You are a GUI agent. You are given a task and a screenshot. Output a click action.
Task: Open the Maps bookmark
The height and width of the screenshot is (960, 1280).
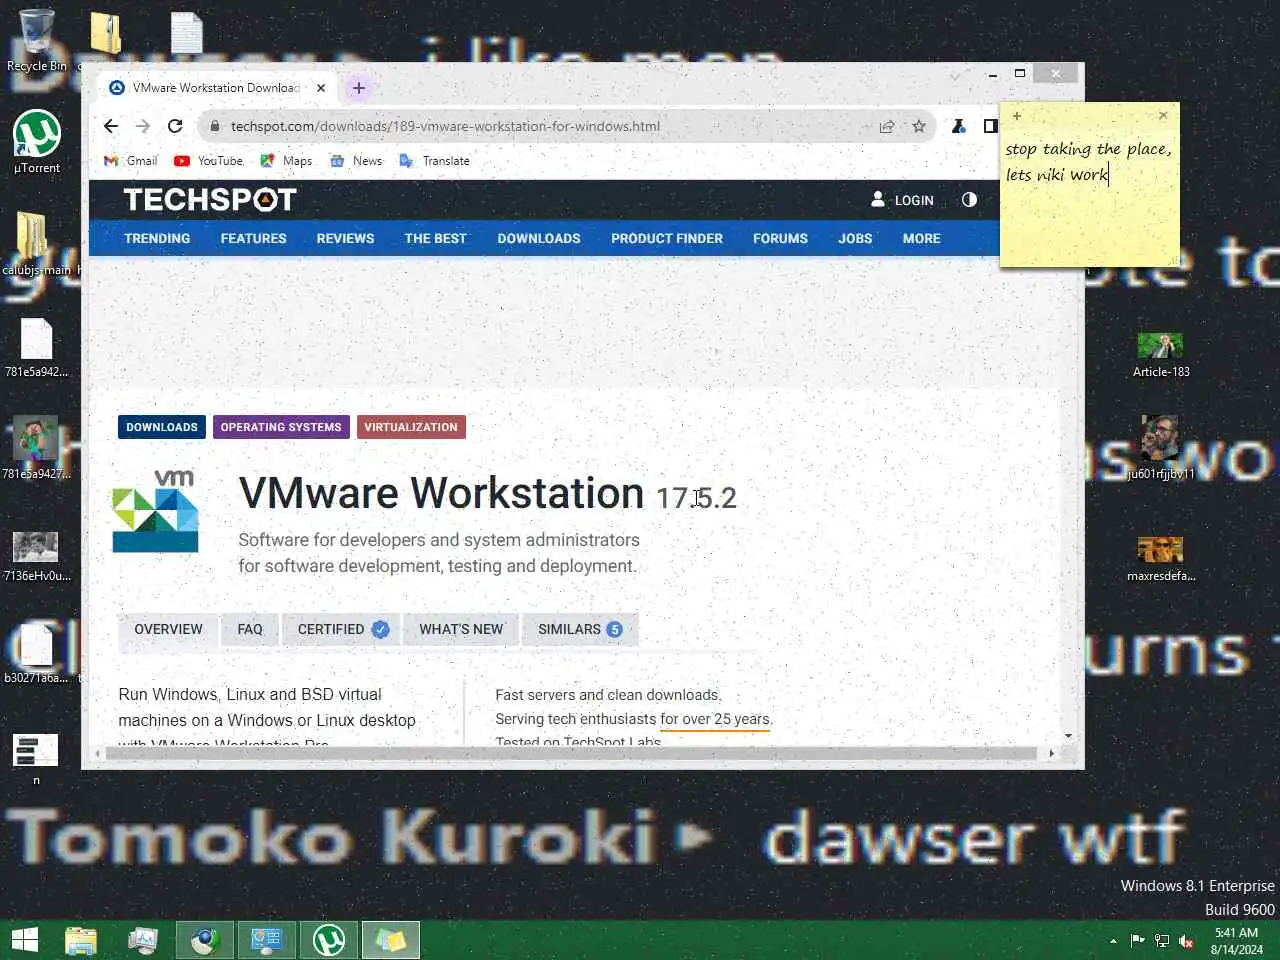(x=286, y=161)
